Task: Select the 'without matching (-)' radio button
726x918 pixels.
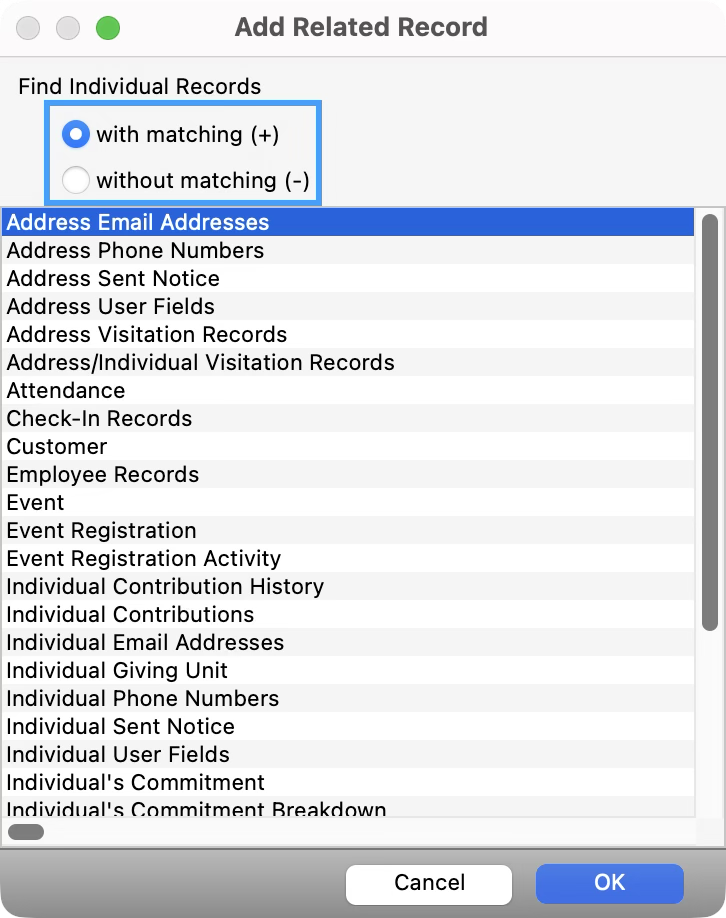Action: (76, 180)
